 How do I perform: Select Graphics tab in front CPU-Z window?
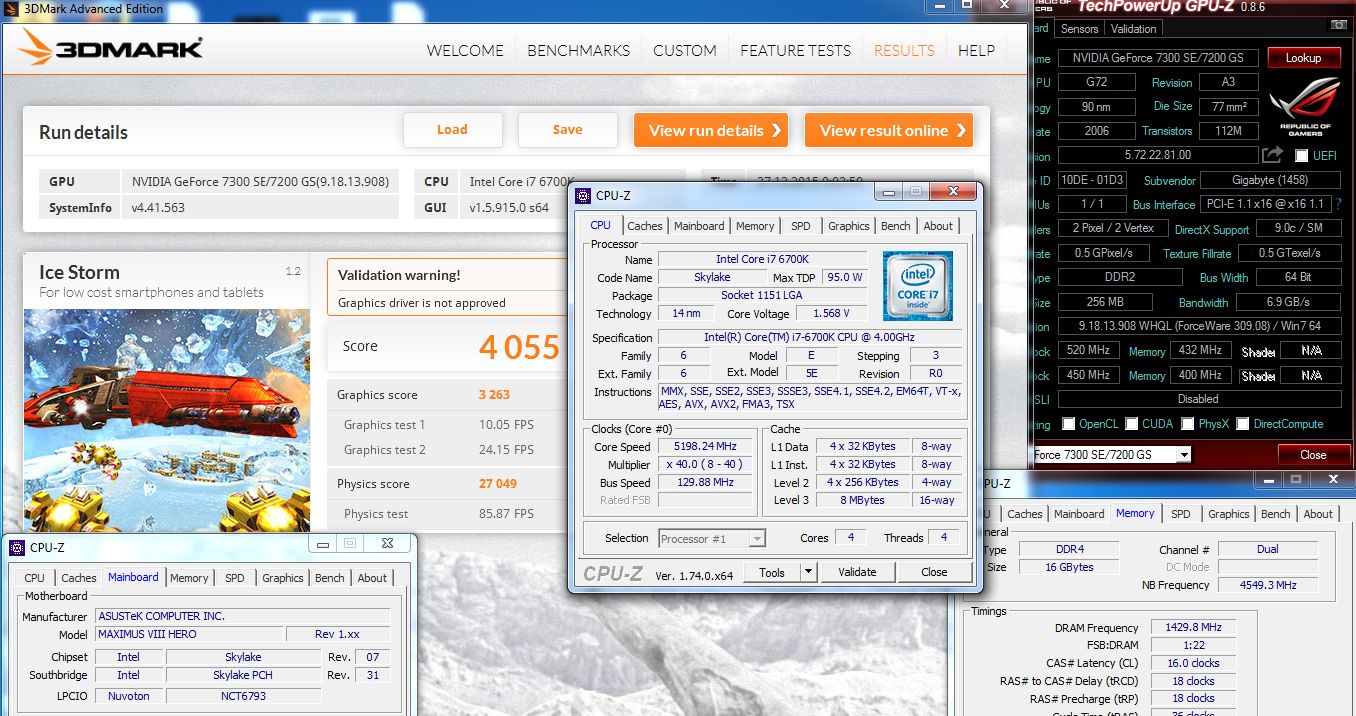click(849, 226)
